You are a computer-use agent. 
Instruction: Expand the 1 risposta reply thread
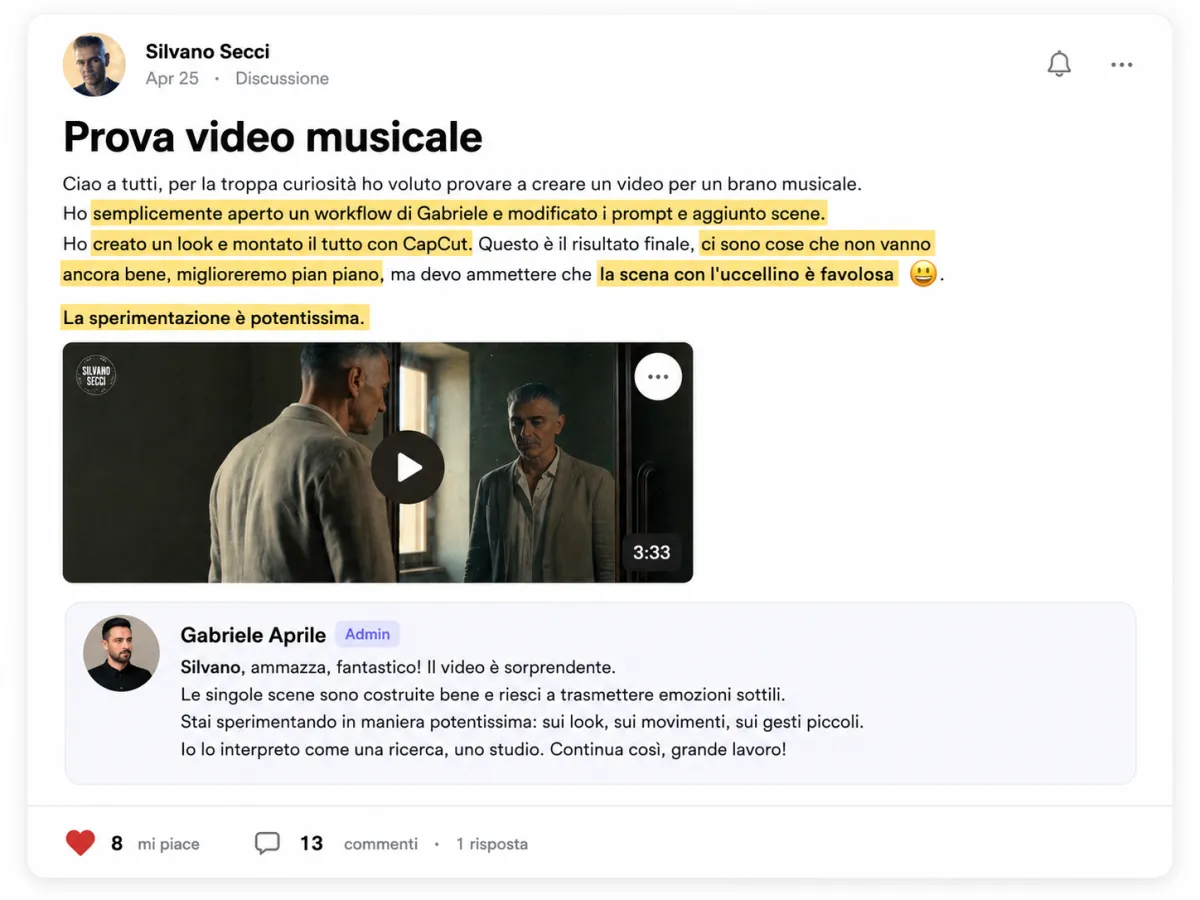[492, 844]
